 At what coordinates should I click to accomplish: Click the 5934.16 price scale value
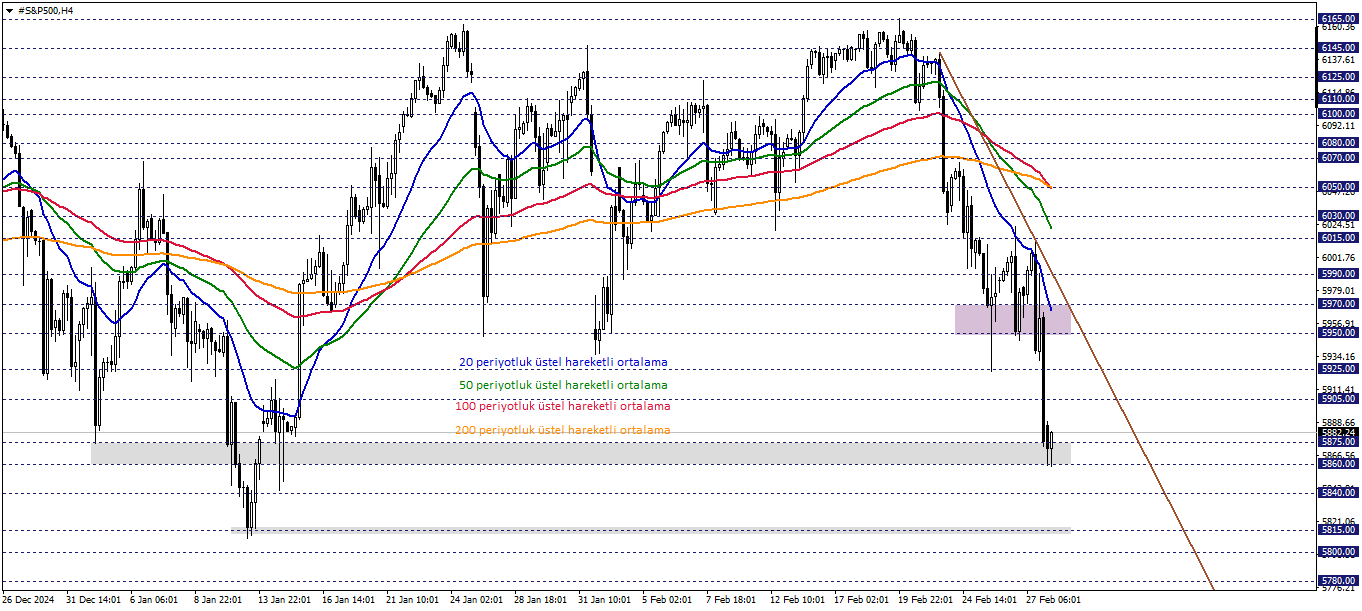tap(1338, 356)
